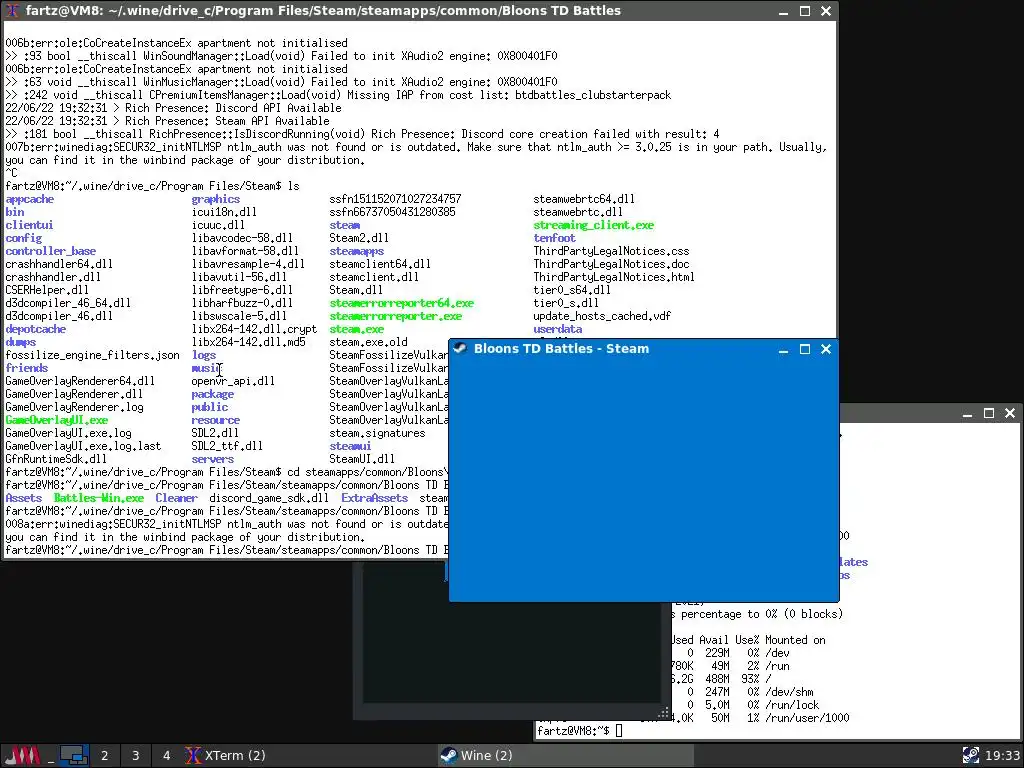Click 'openvr_api.dll' in the listing
The height and width of the screenshot is (768, 1024).
pyautogui.click(x=233, y=381)
